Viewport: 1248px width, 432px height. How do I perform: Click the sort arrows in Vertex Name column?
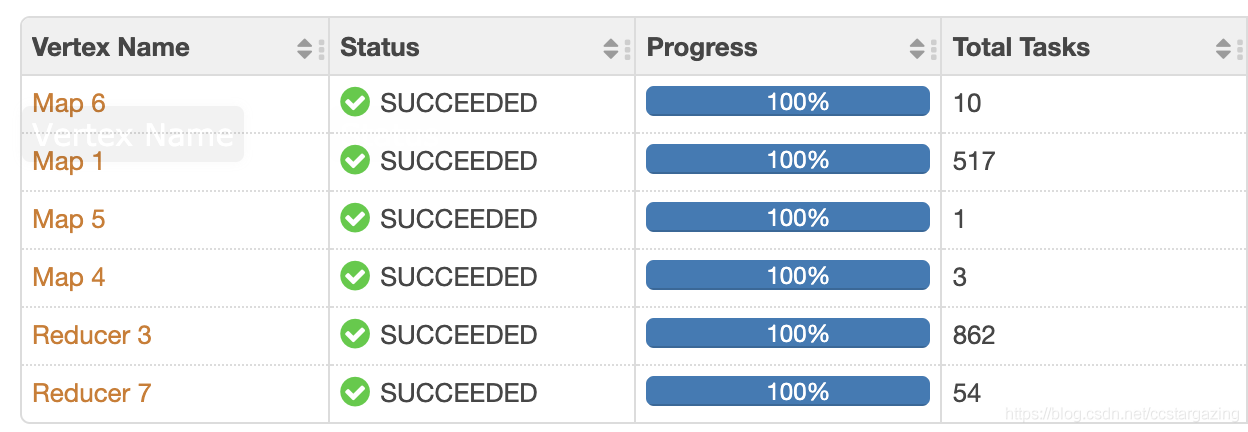click(x=305, y=48)
